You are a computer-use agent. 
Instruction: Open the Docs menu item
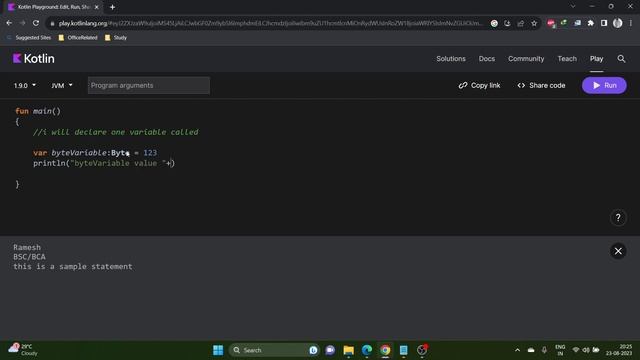tap(487, 59)
